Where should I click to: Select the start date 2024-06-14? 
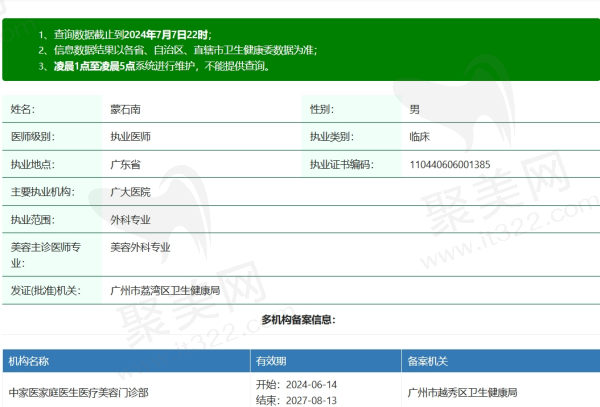[x=311, y=384]
